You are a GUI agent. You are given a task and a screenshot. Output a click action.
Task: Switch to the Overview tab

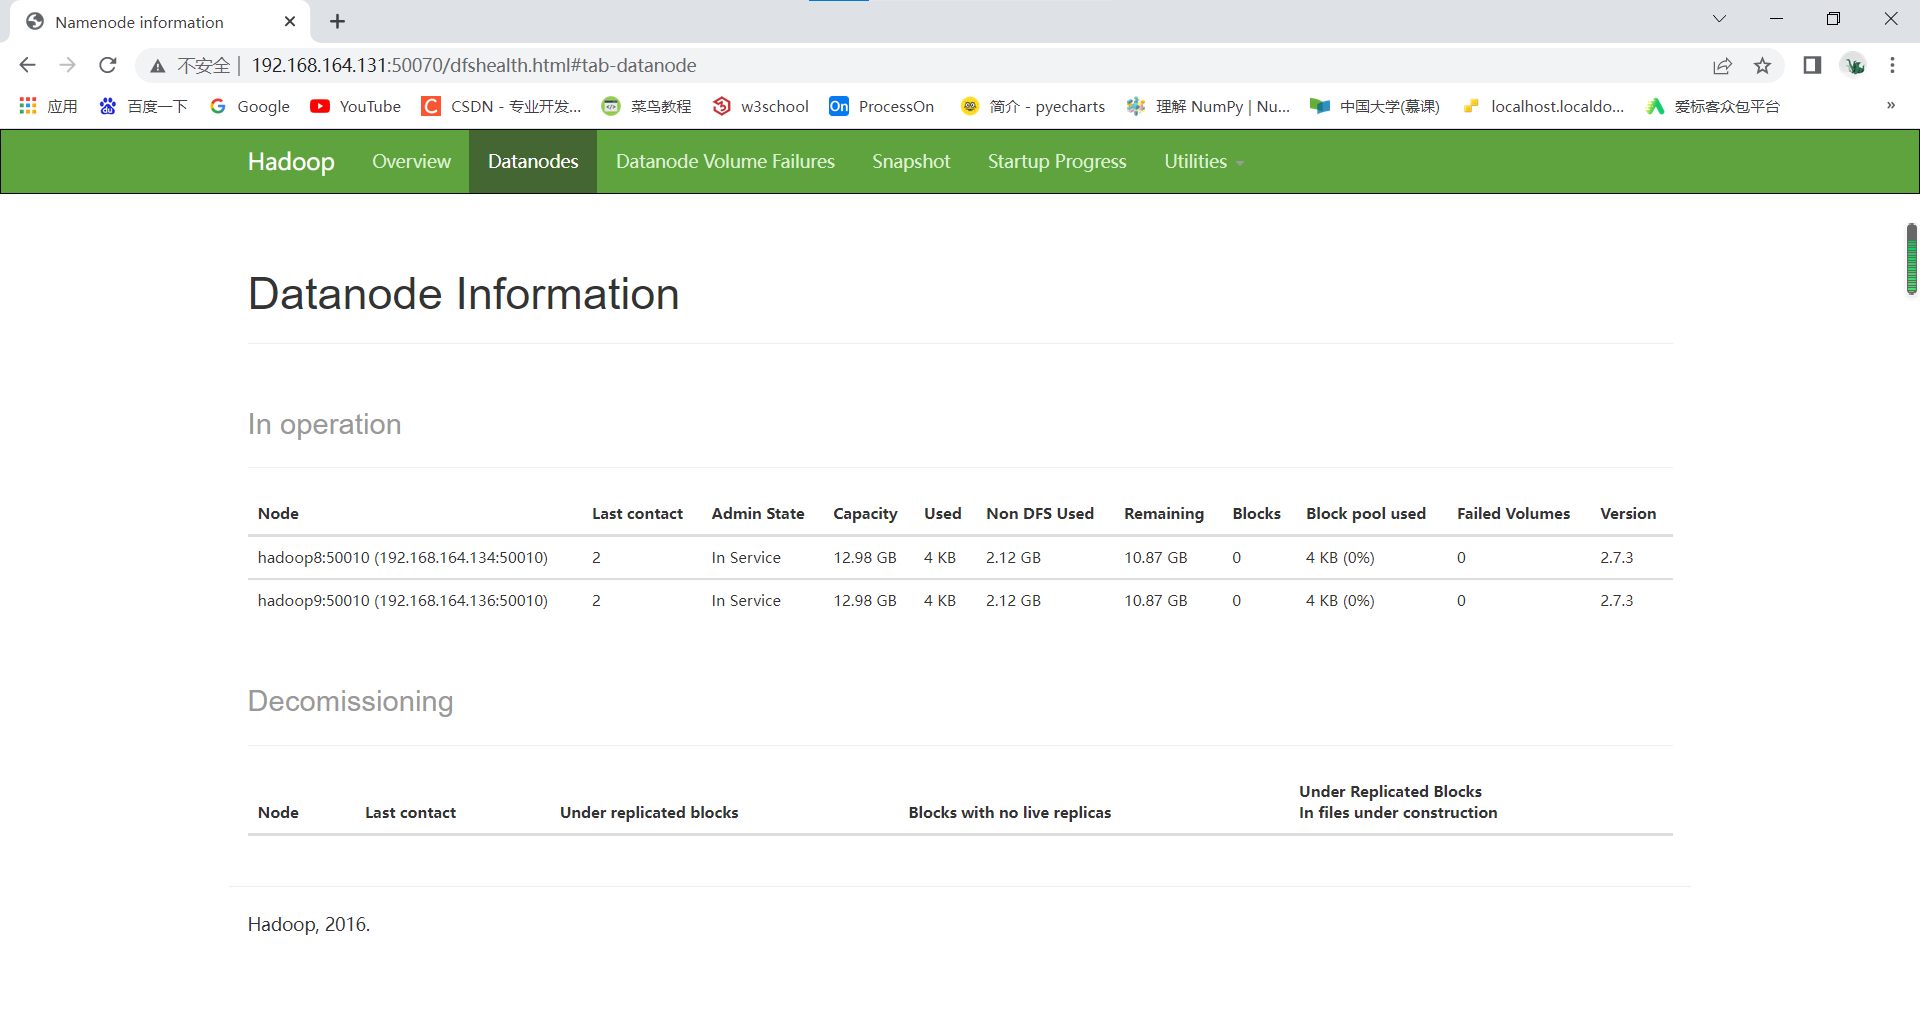tap(411, 161)
